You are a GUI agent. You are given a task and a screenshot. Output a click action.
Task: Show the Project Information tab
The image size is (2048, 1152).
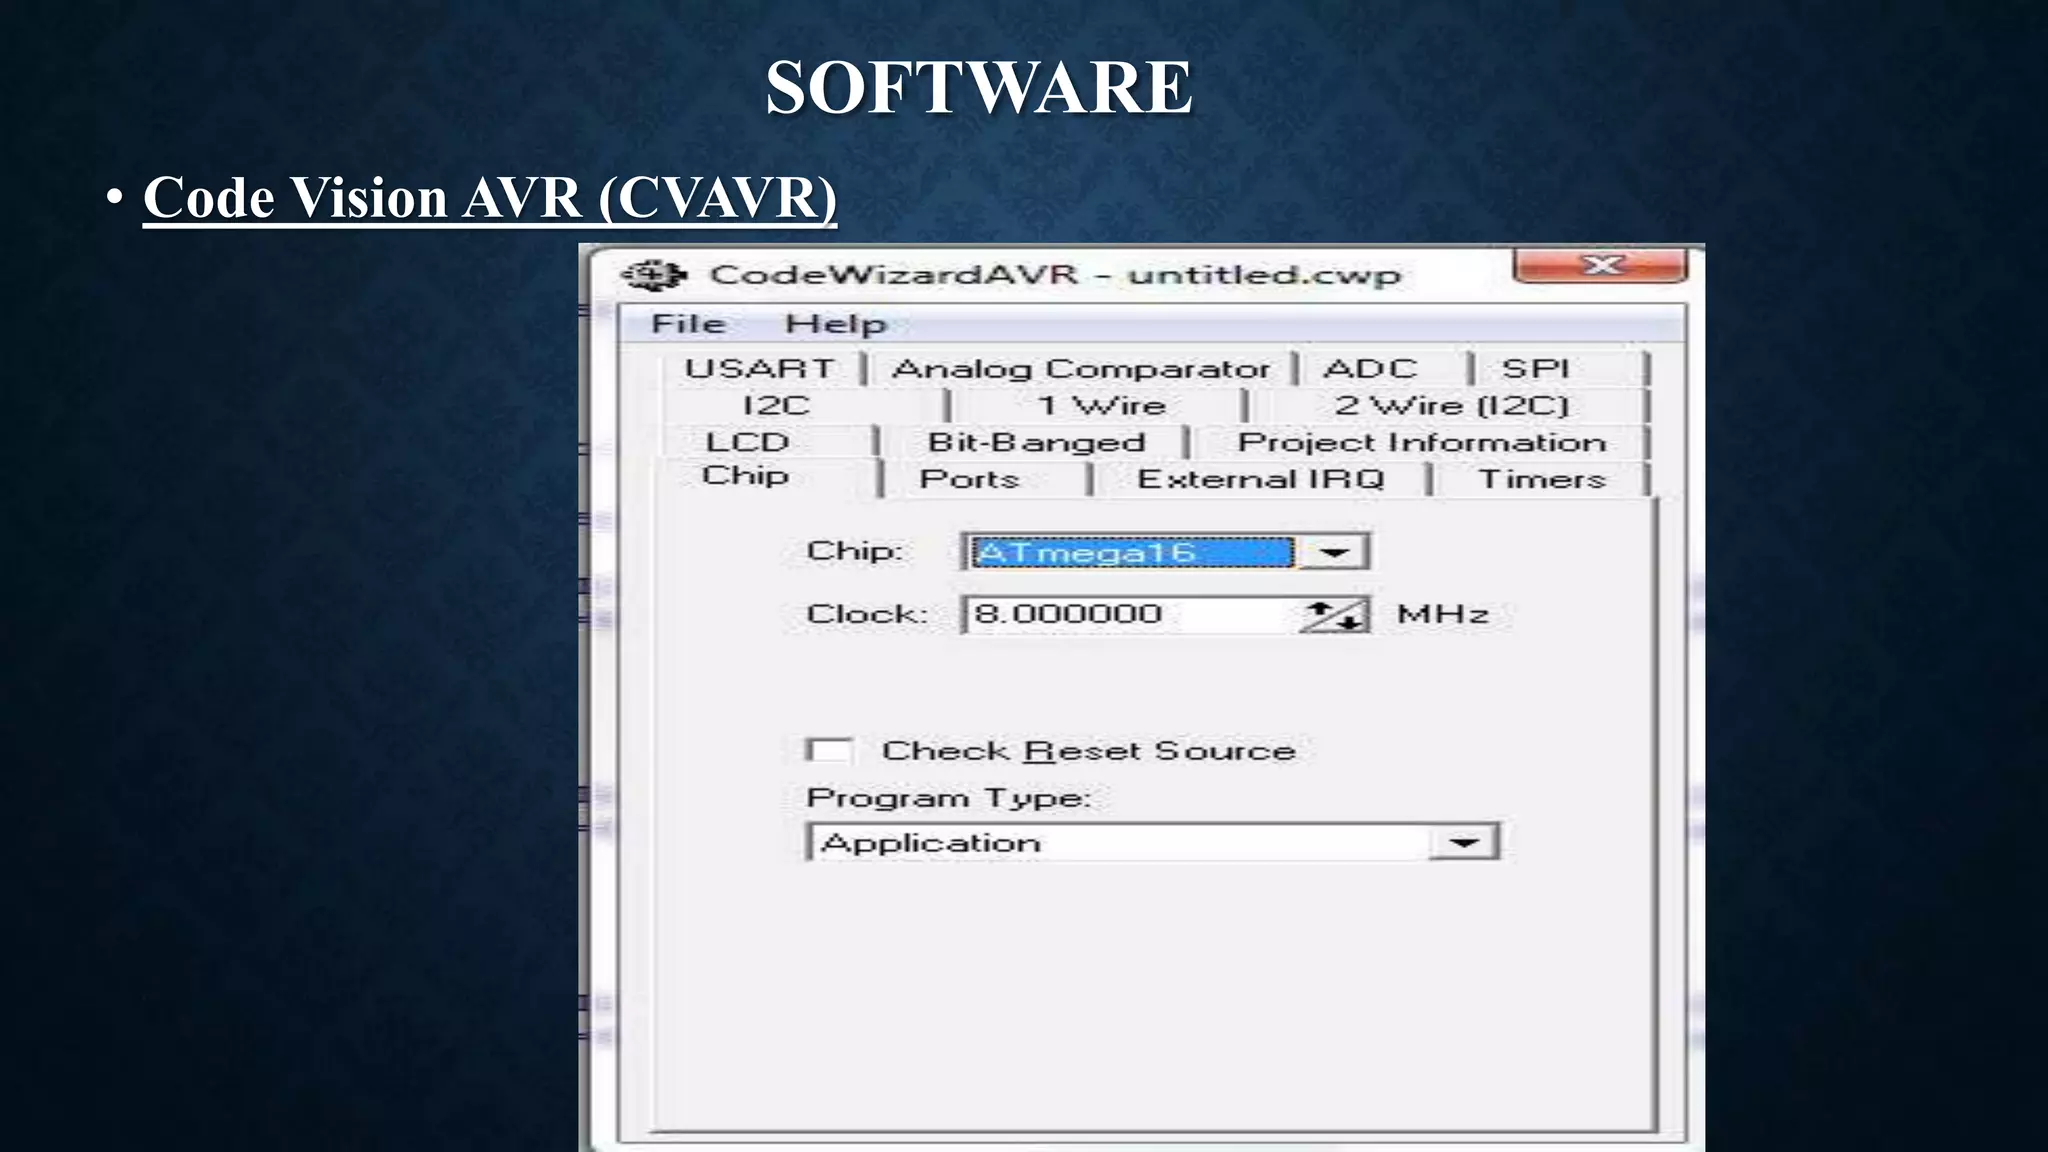click(1422, 442)
